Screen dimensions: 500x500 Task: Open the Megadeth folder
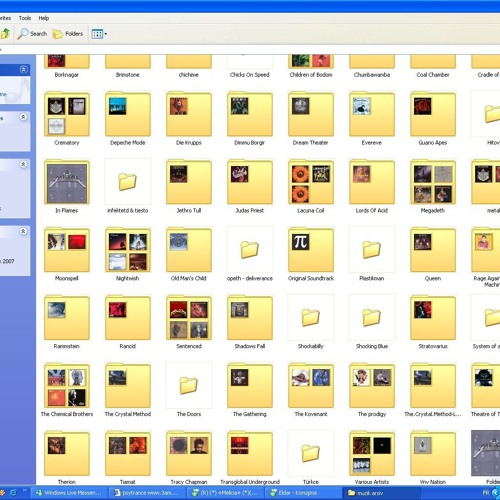point(433,182)
